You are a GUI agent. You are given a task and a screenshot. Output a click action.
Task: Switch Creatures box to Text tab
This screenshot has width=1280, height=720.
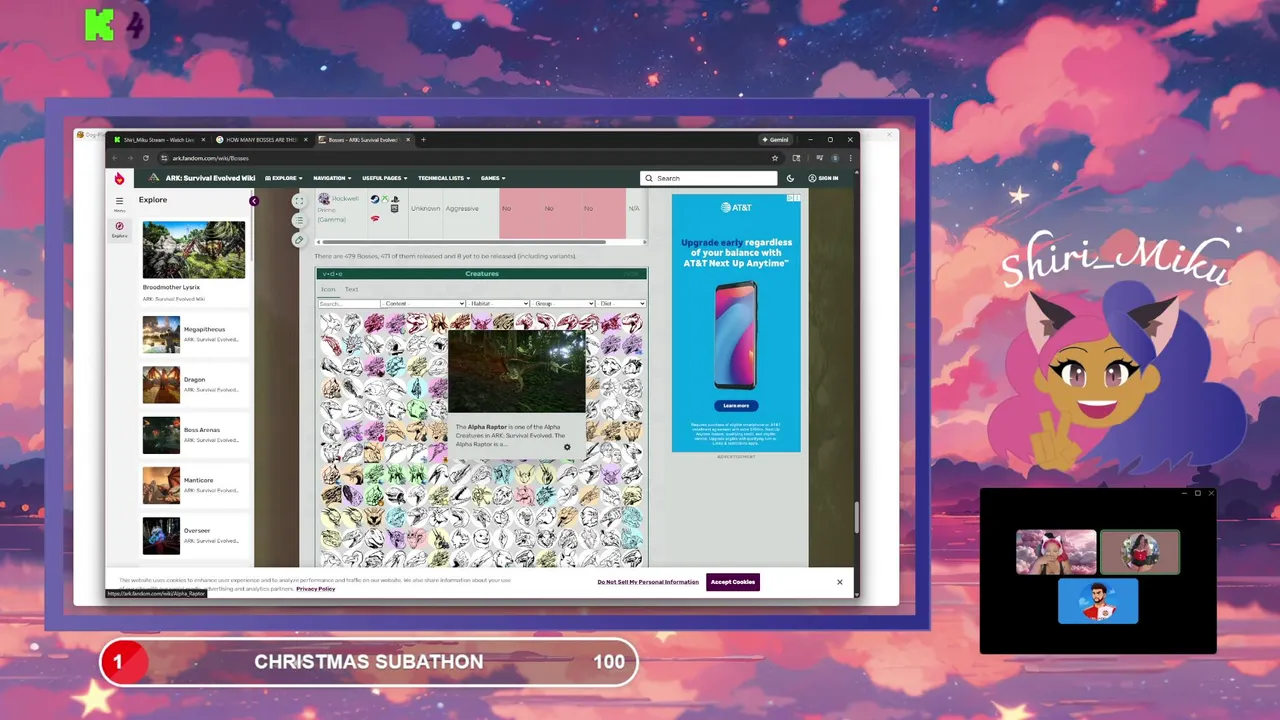click(x=352, y=289)
